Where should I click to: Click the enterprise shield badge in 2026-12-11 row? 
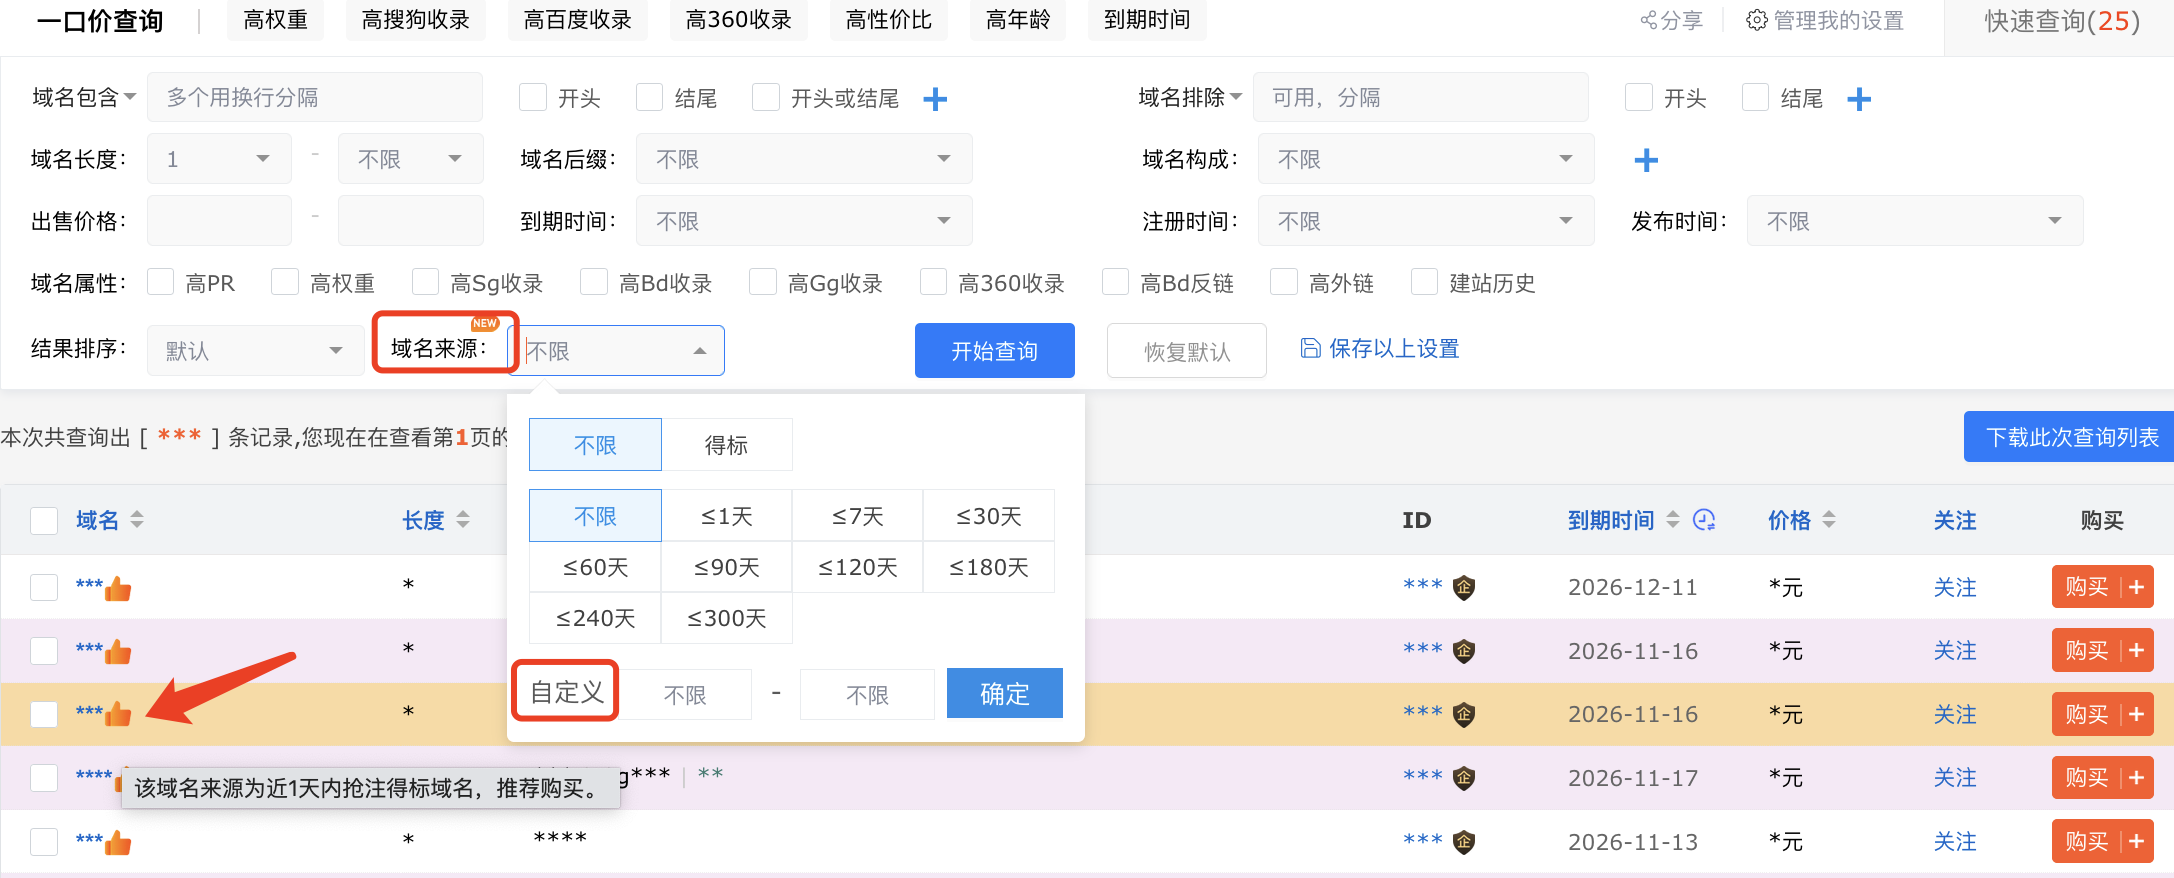[x=1464, y=587]
